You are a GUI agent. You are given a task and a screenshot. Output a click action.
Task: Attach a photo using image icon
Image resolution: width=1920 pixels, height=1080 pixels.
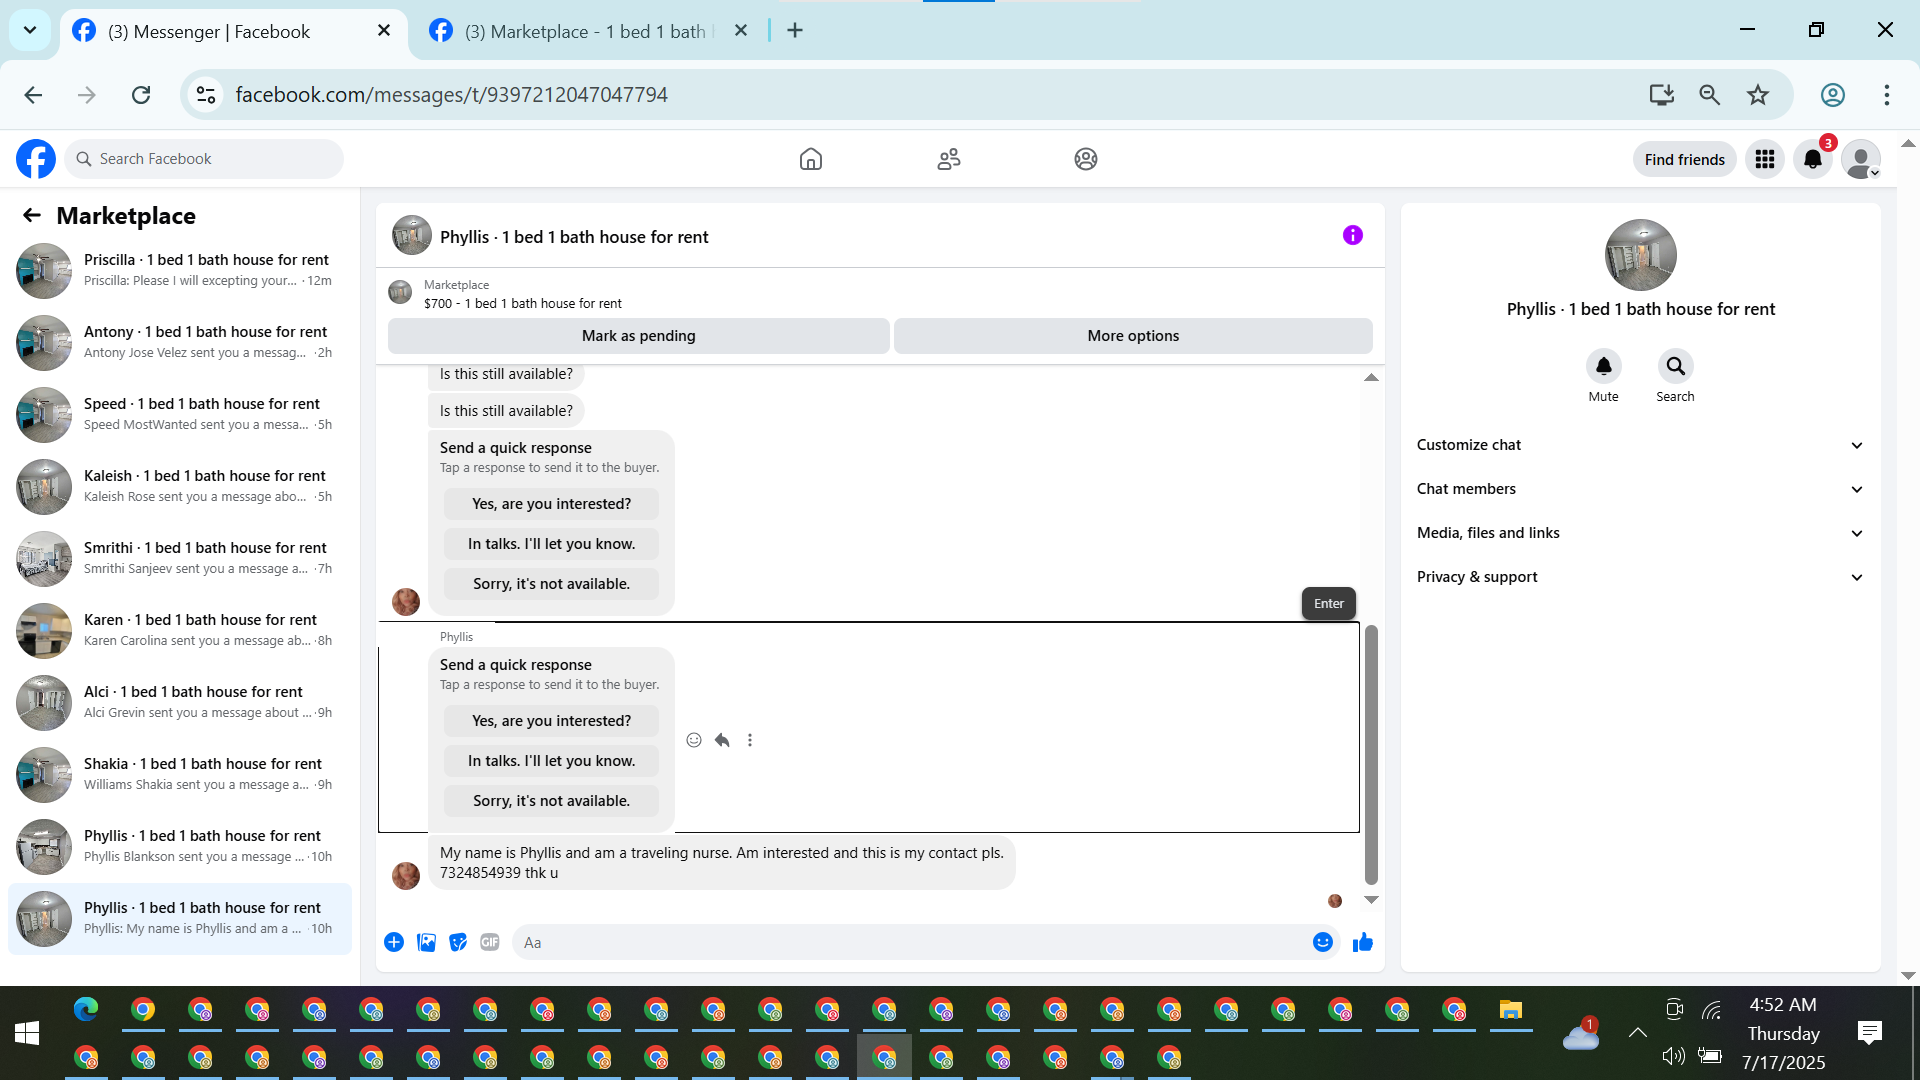click(x=426, y=942)
